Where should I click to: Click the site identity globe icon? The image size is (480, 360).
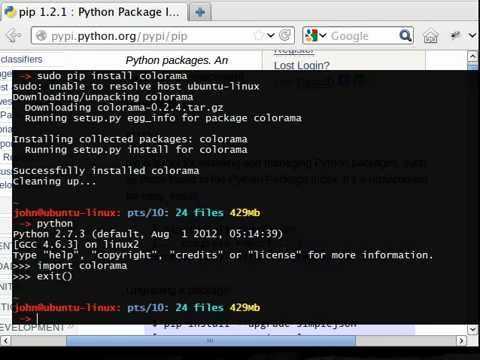[41, 36]
